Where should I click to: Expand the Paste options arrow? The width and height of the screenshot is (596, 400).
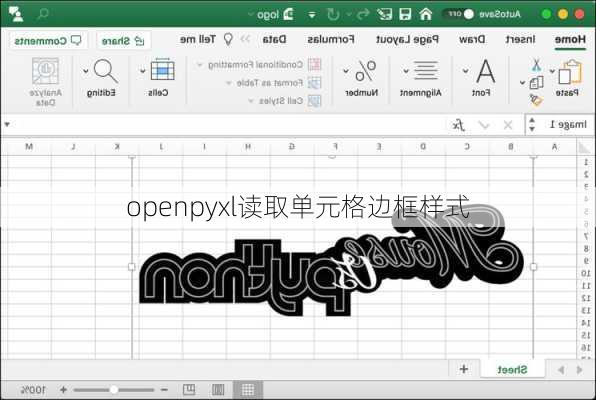(x=552, y=71)
